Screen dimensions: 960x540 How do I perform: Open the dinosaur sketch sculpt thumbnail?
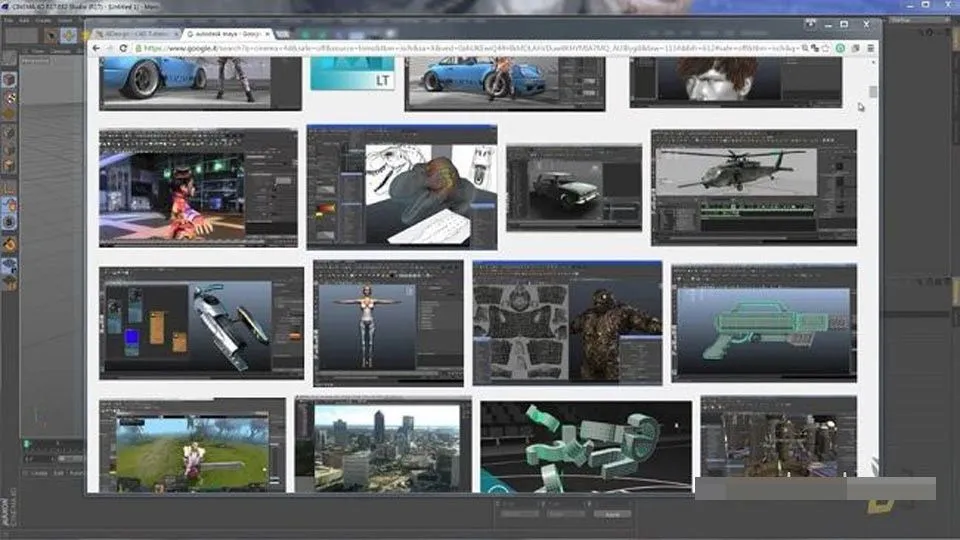401,187
